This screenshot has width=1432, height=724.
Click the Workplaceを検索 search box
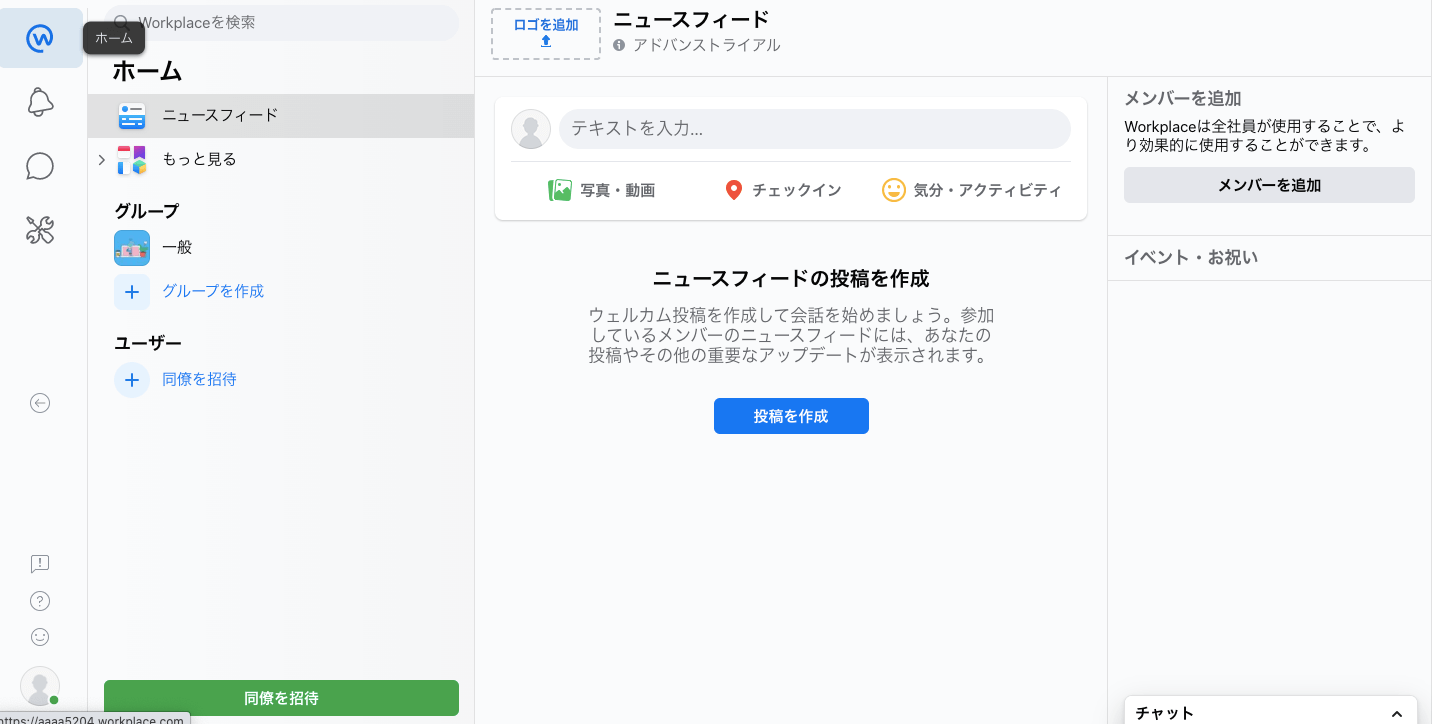290,22
